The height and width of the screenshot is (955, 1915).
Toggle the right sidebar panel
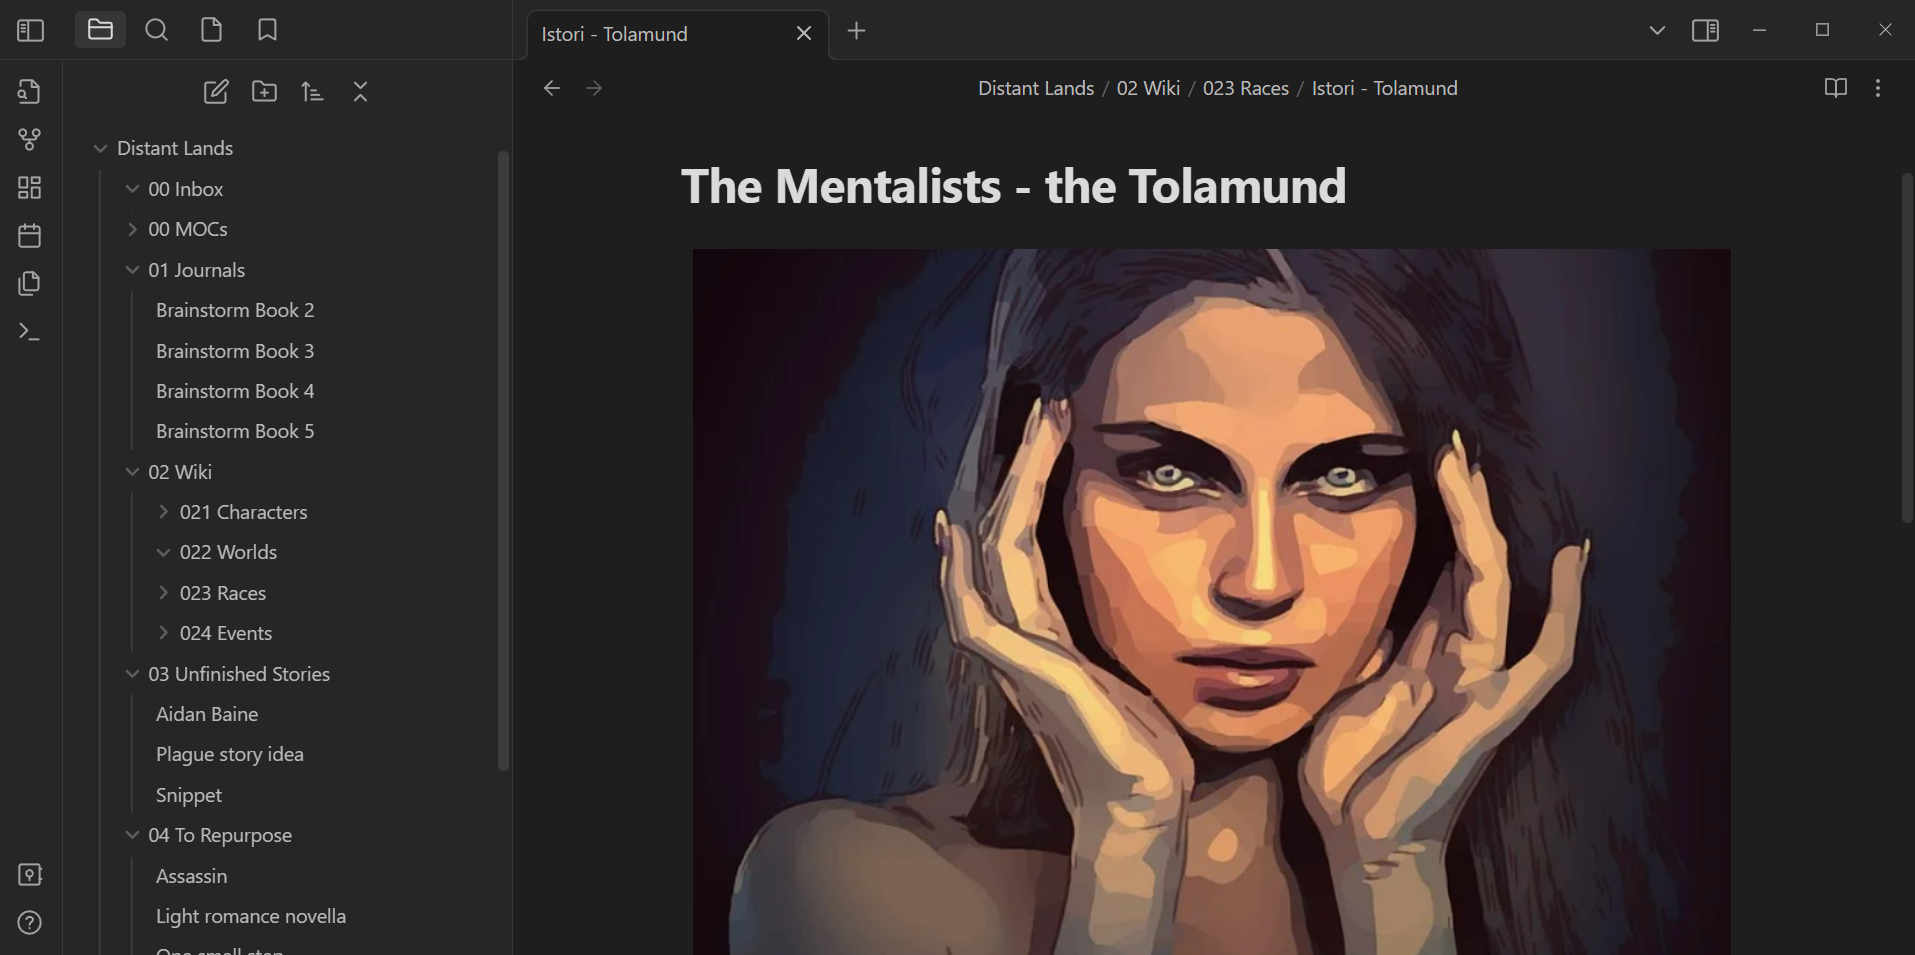(x=1705, y=31)
